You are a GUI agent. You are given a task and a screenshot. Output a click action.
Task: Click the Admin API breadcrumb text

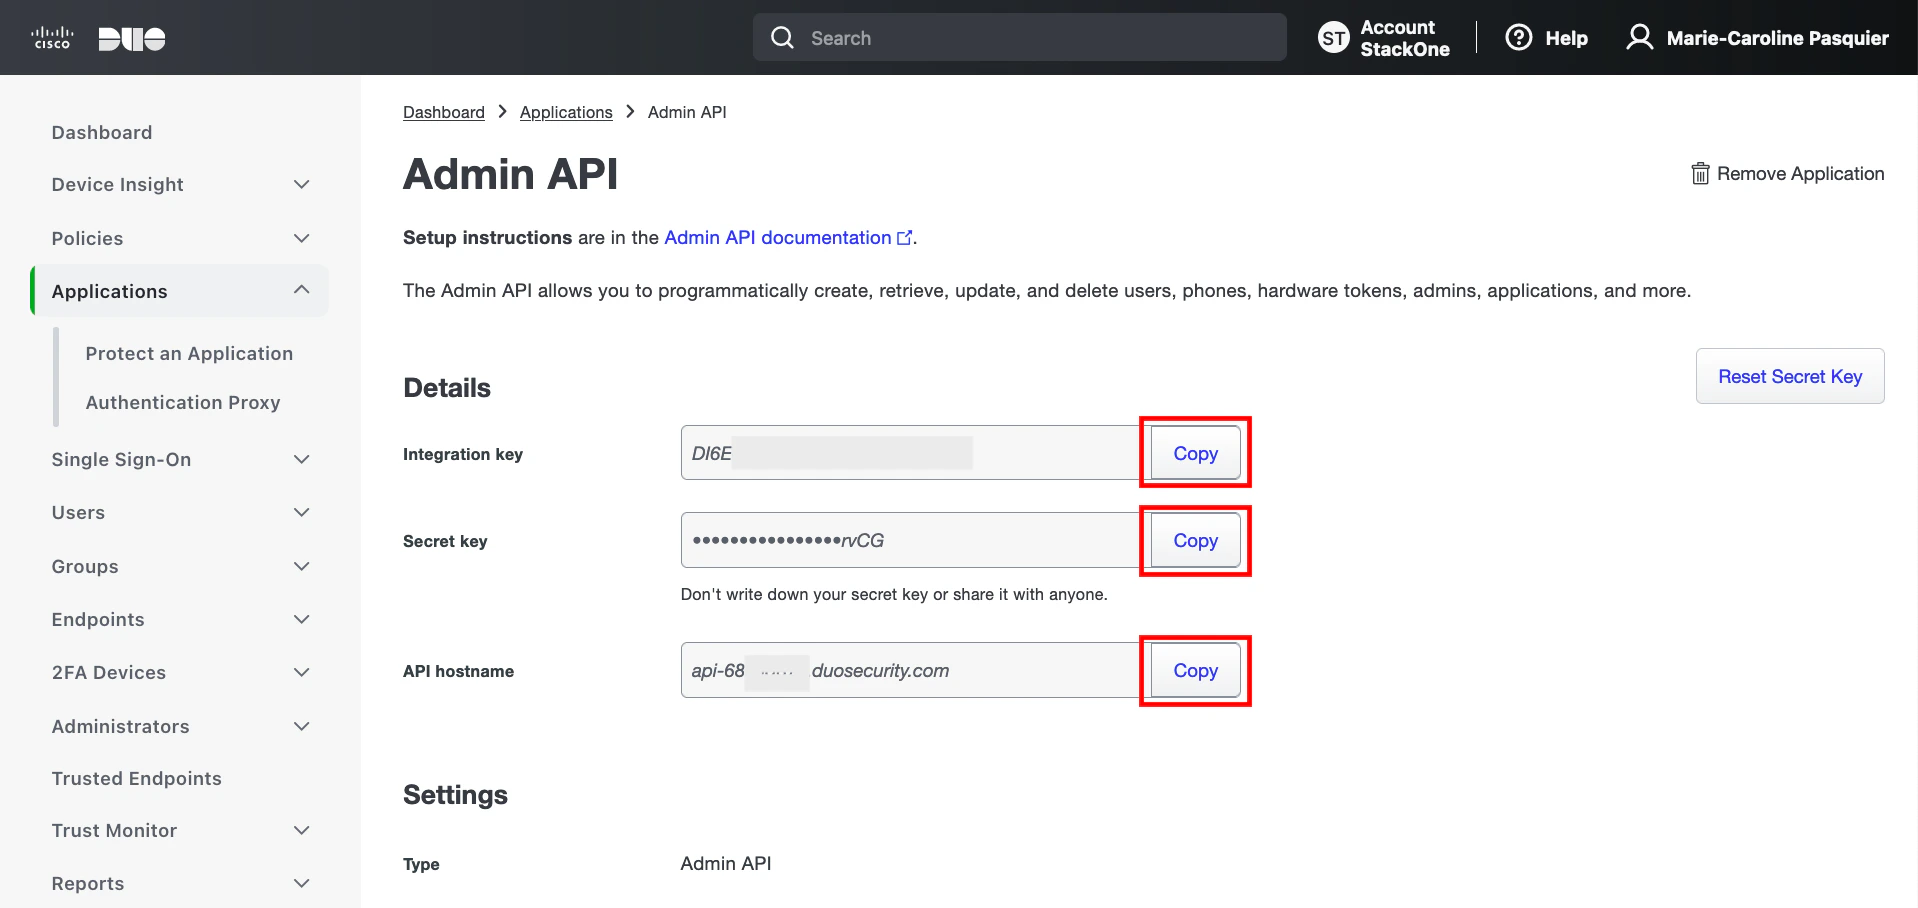click(x=687, y=112)
